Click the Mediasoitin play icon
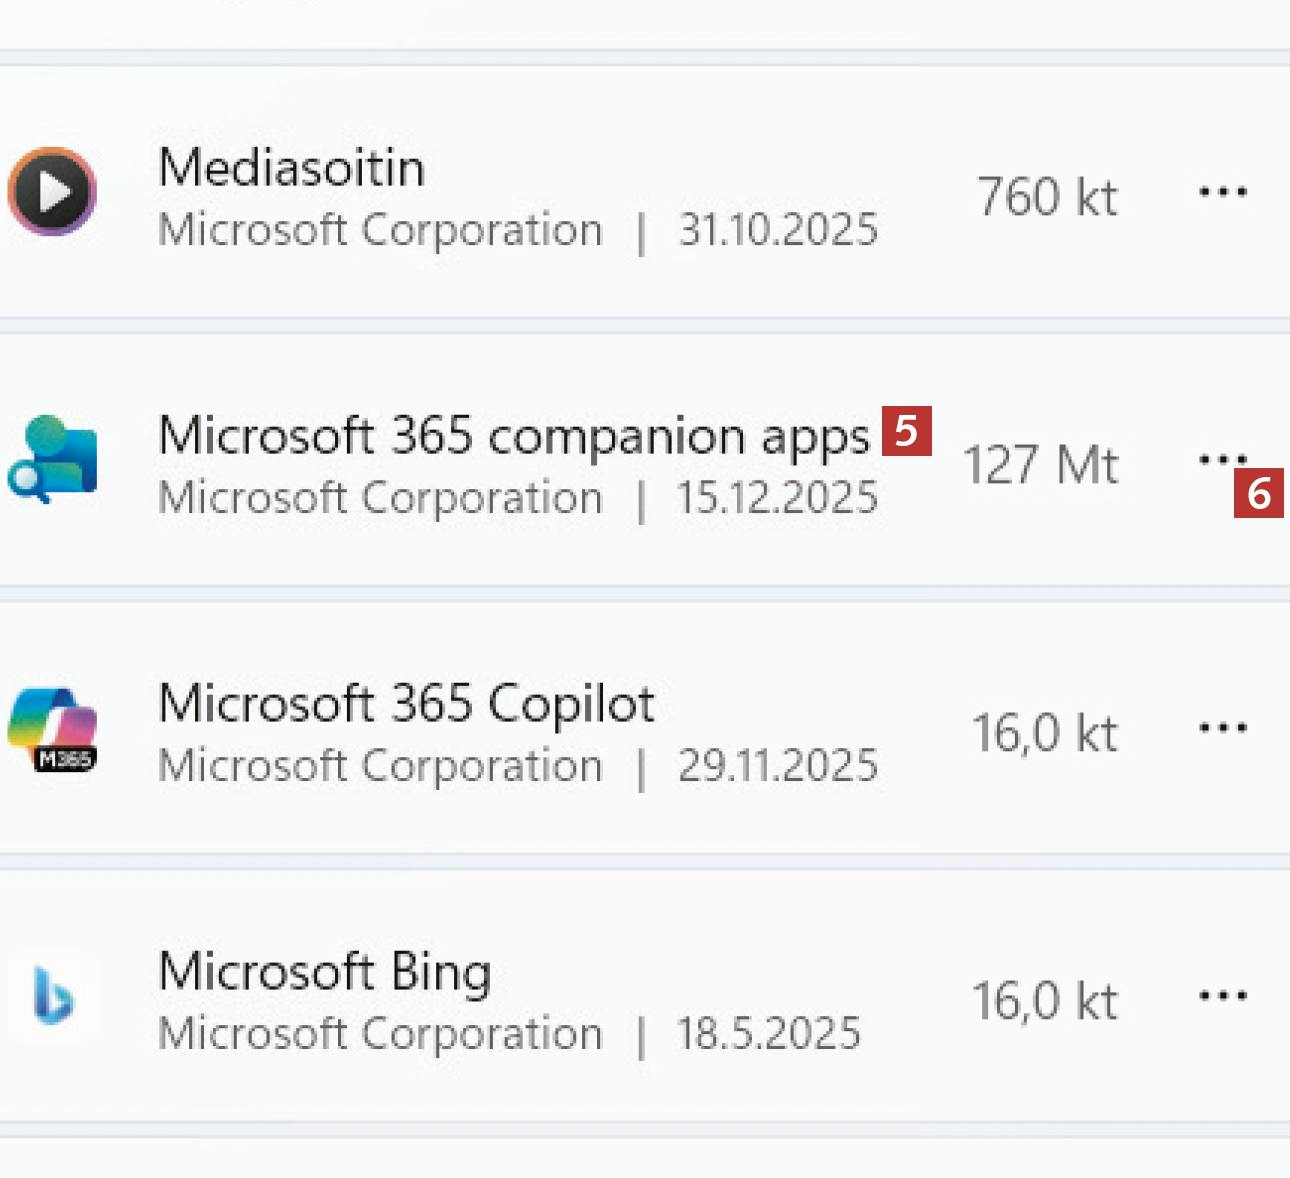Screen dimensions: 1290x1178 (52, 191)
